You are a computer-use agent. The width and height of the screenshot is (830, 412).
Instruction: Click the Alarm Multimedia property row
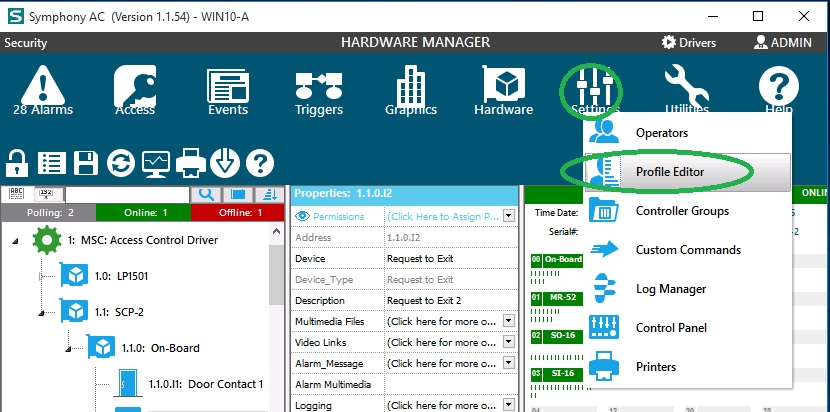pyautogui.click(x=404, y=384)
